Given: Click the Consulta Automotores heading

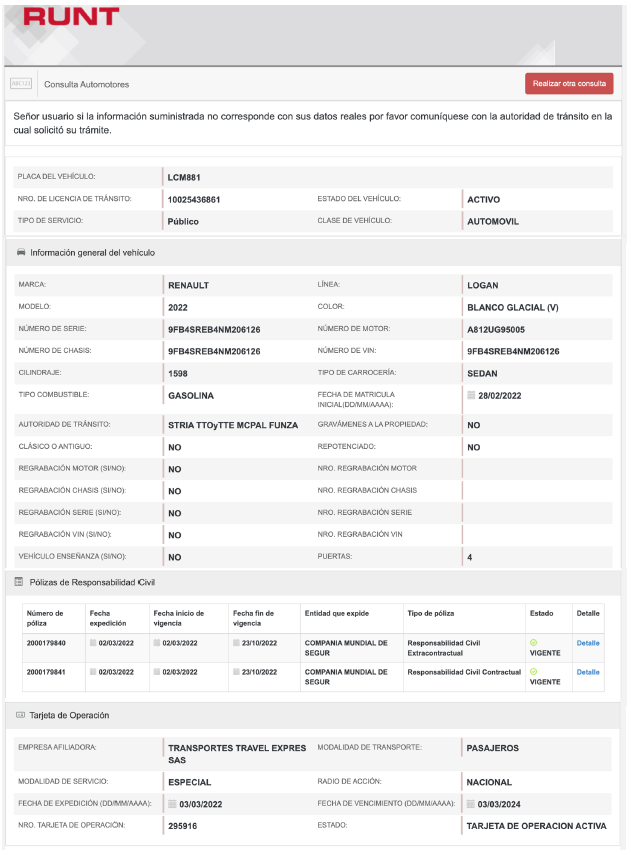Looking at the screenshot, I should [x=86, y=84].
